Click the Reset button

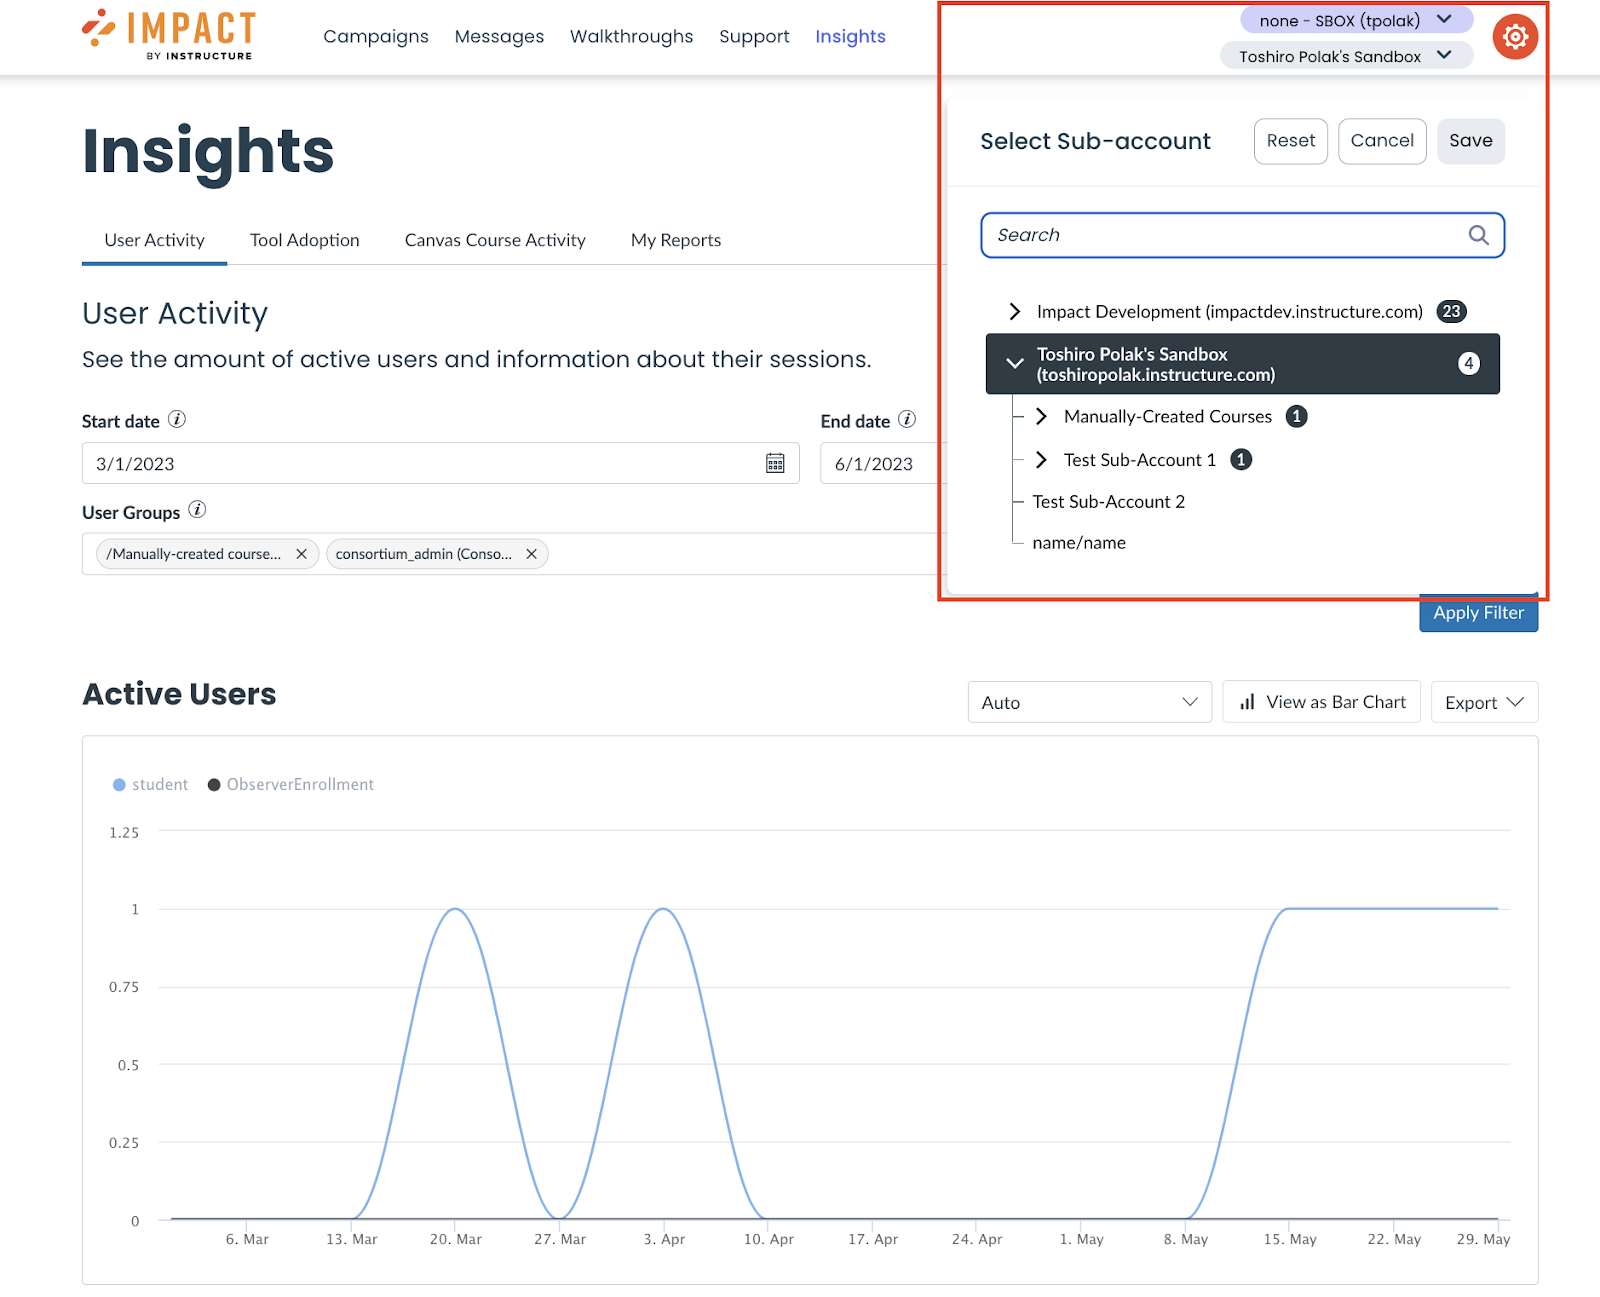(x=1291, y=141)
